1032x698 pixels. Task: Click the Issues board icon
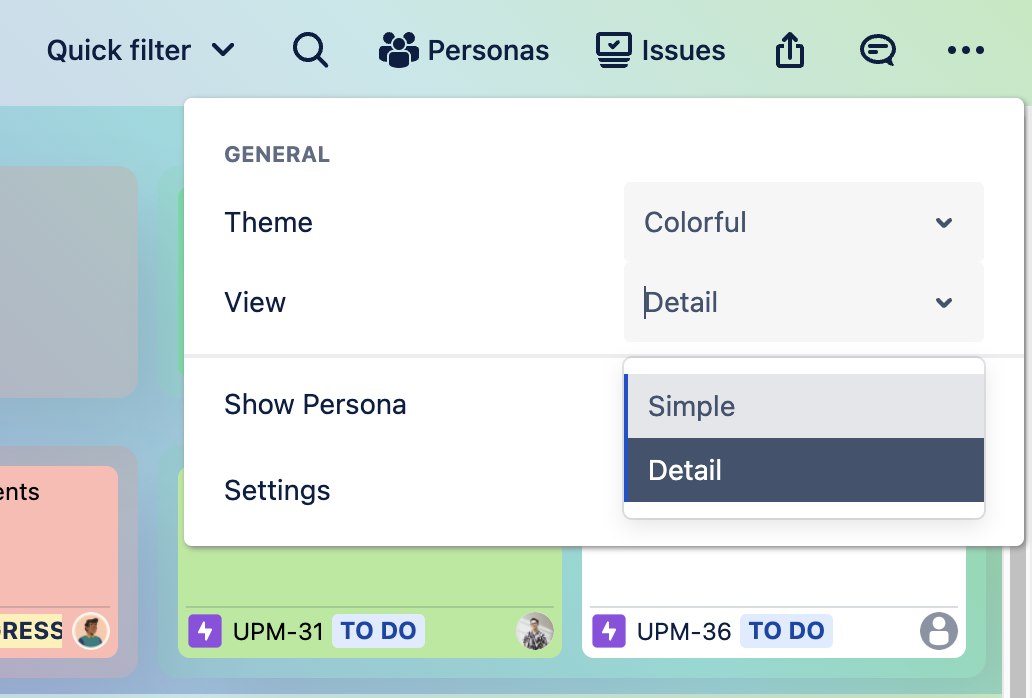pyautogui.click(x=614, y=50)
